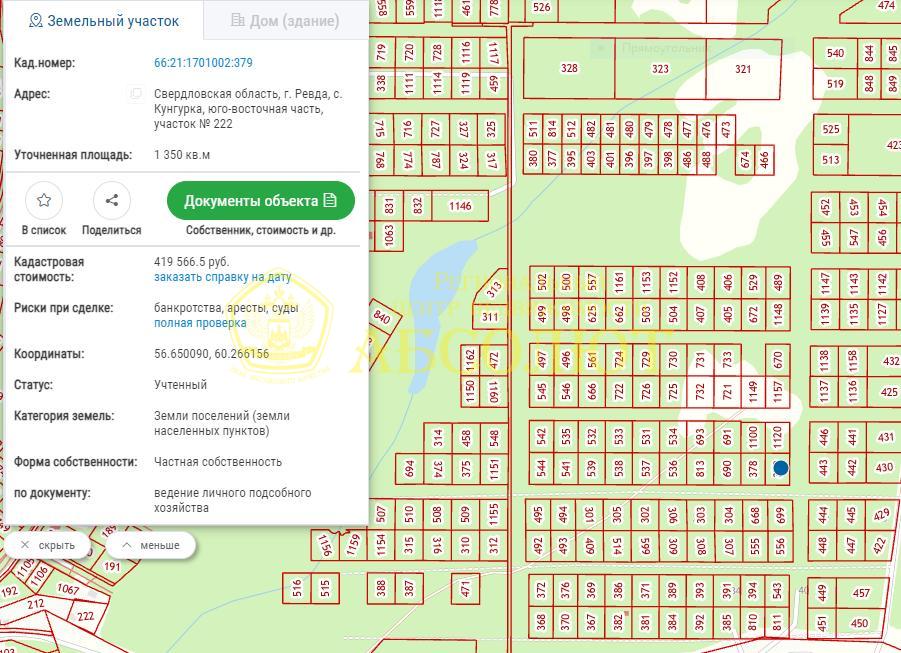This screenshot has height=653, width=901.
Task: Select parcel 431 on the map
Action: pyautogui.click(x=885, y=437)
